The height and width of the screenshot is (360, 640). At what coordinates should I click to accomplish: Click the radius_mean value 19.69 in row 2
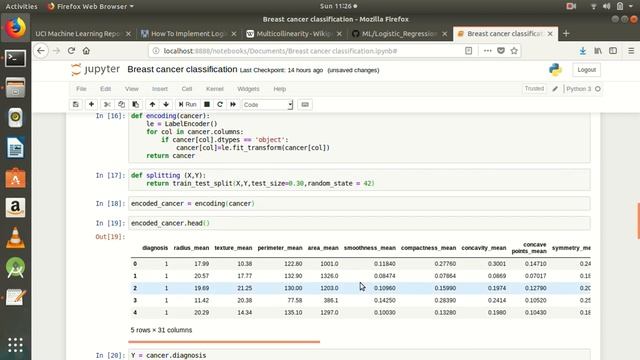point(202,288)
